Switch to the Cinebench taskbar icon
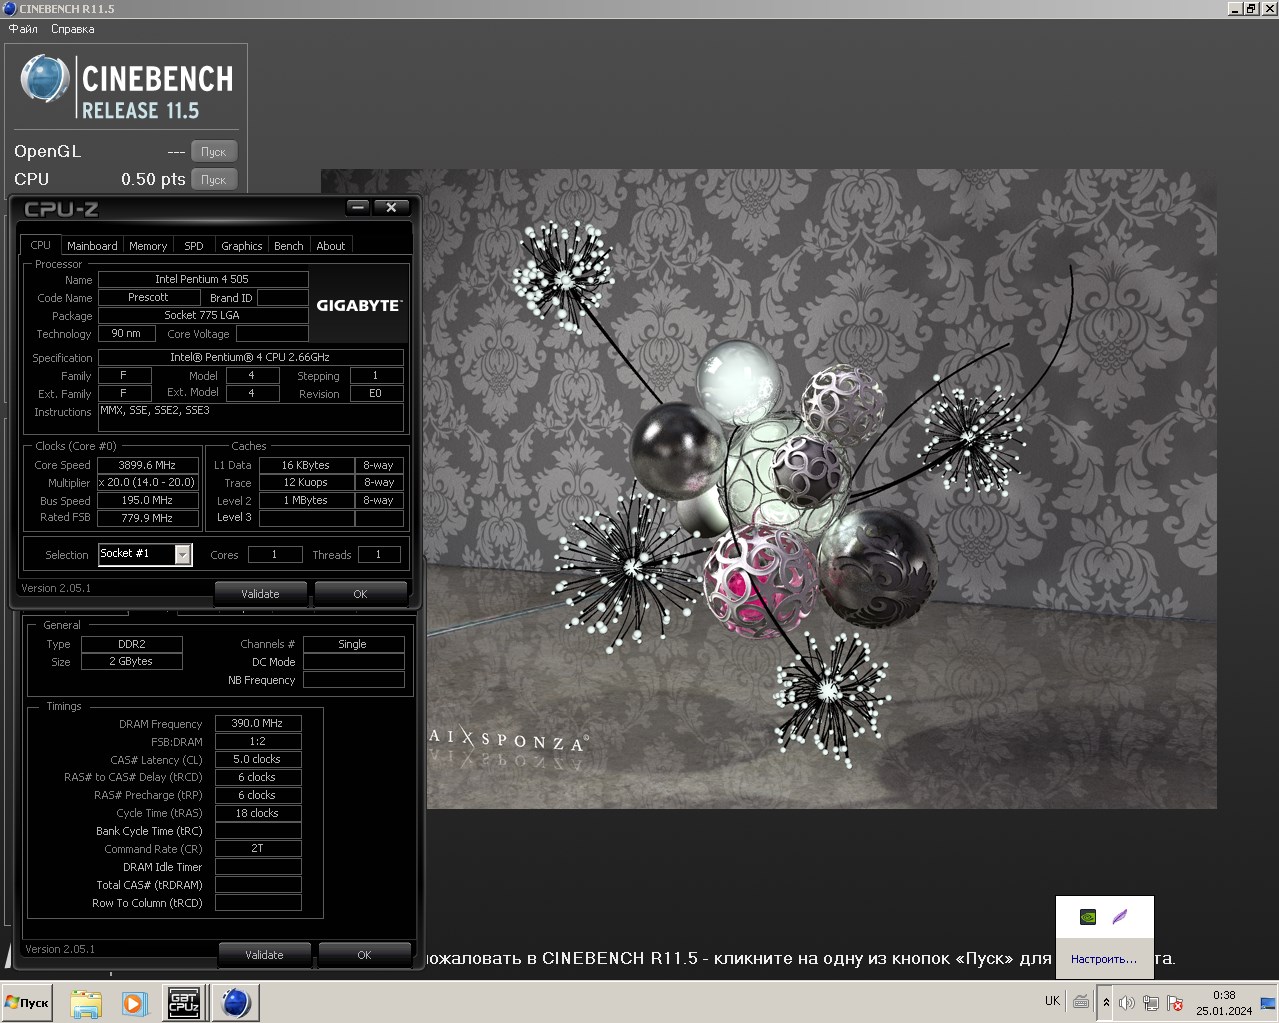Image resolution: width=1279 pixels, height=1023 pixels. (236, 1002)
